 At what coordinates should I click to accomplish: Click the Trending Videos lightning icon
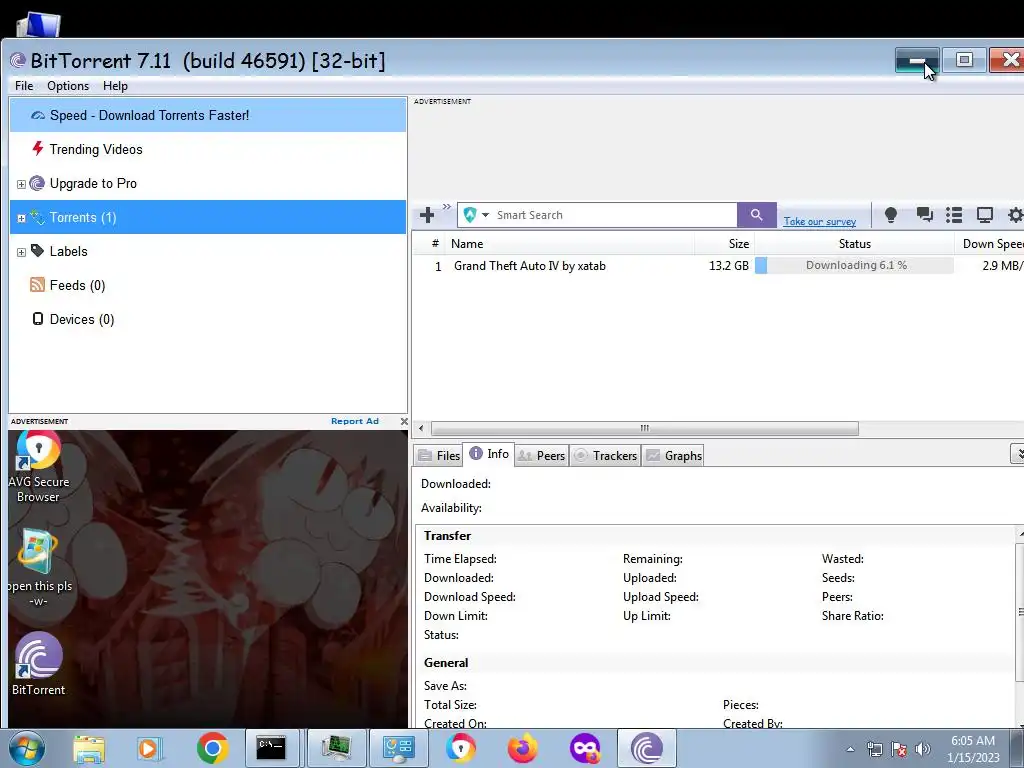(x=38, y=149)
